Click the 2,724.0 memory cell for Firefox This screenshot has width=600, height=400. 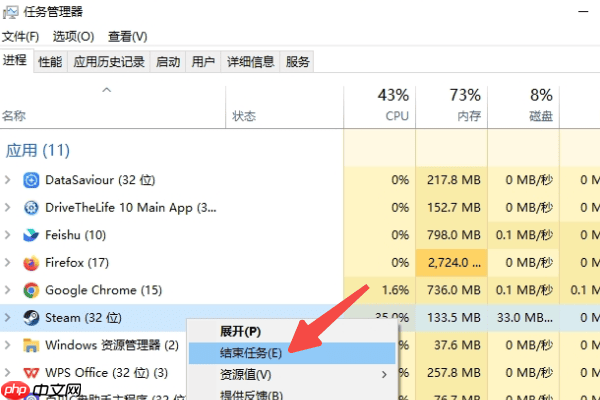(452, 263)
